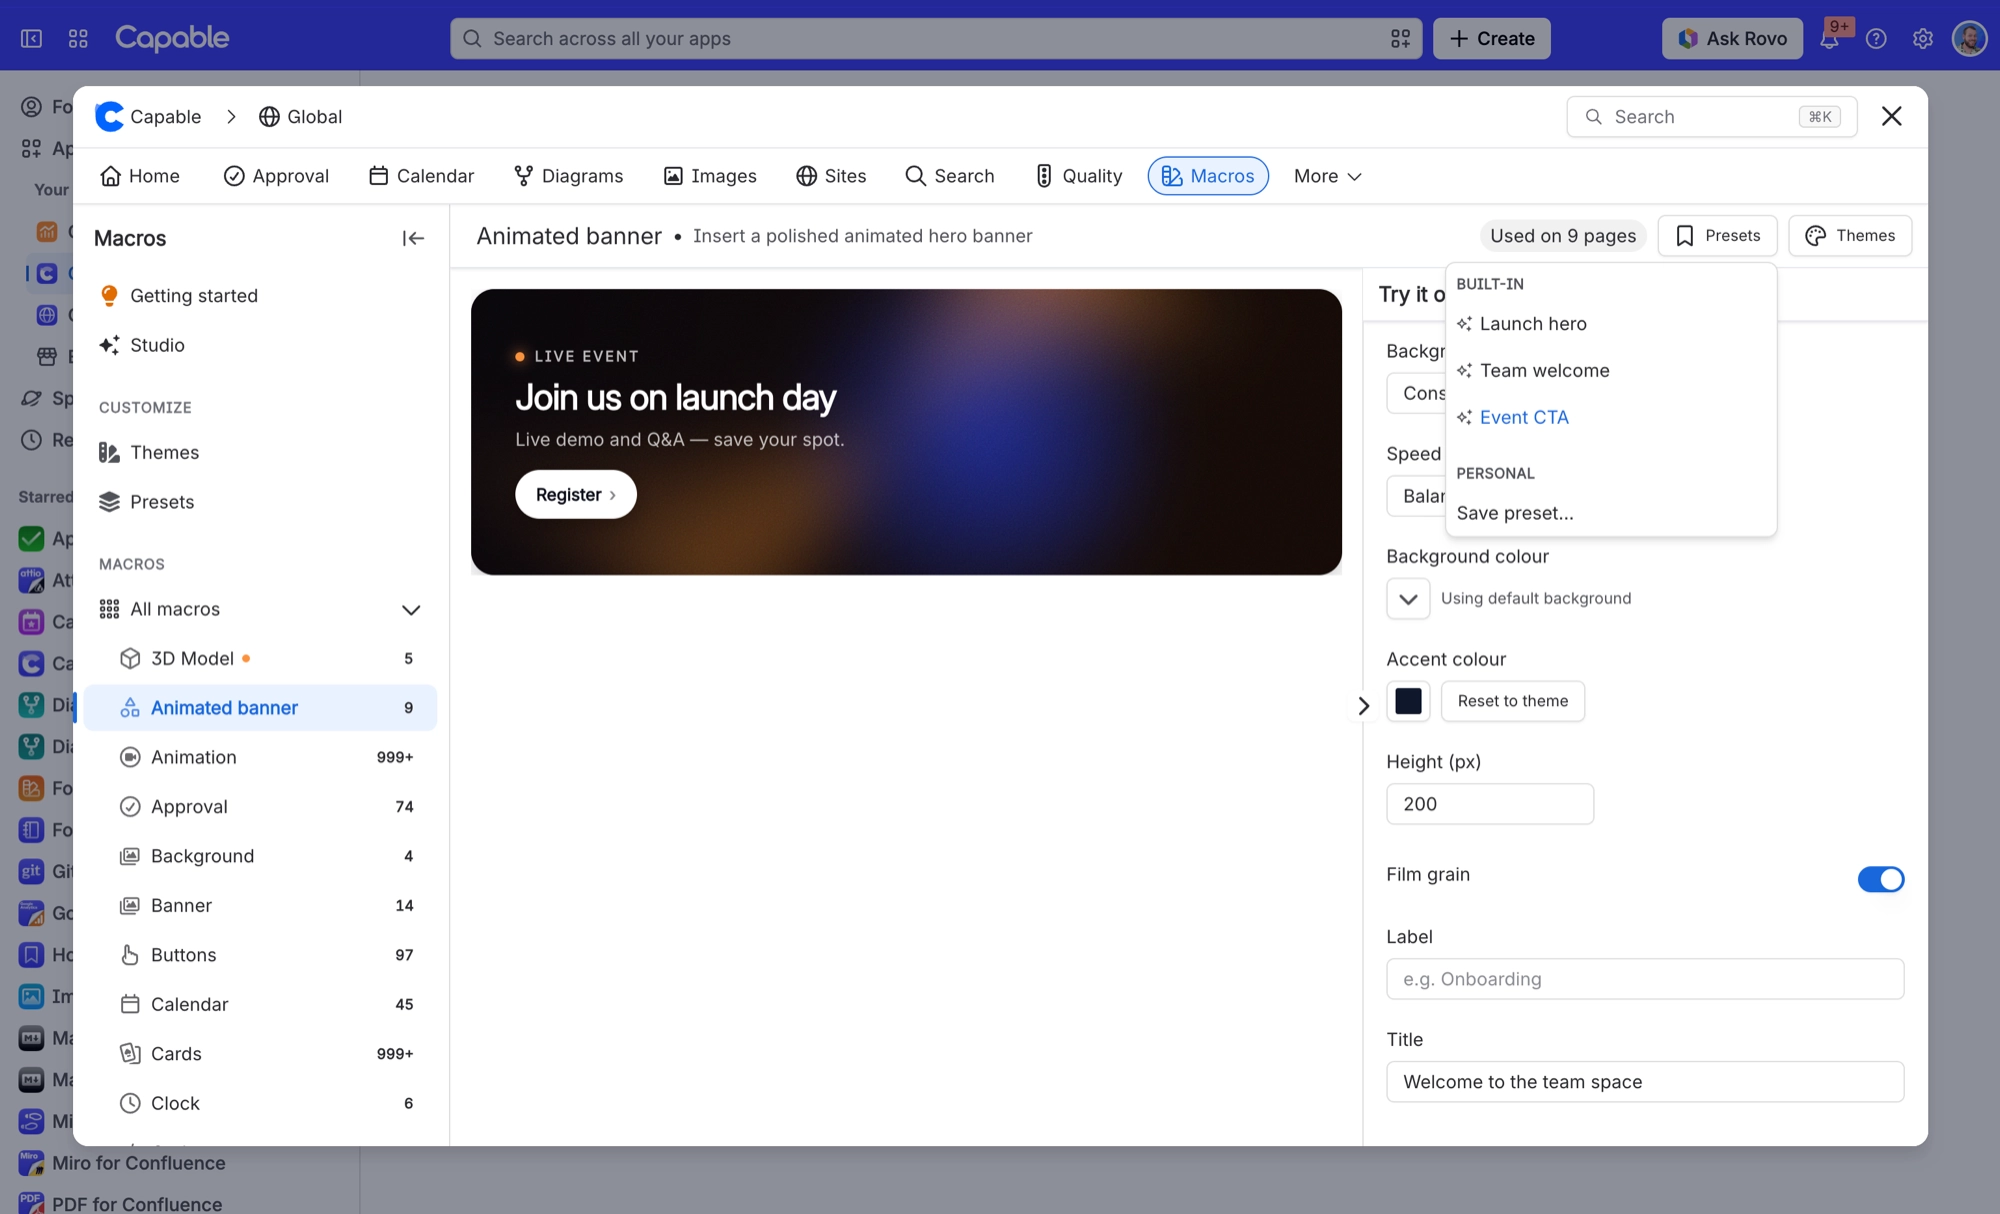
Task: Open the notifications bell
Action: pos(1829,39)
